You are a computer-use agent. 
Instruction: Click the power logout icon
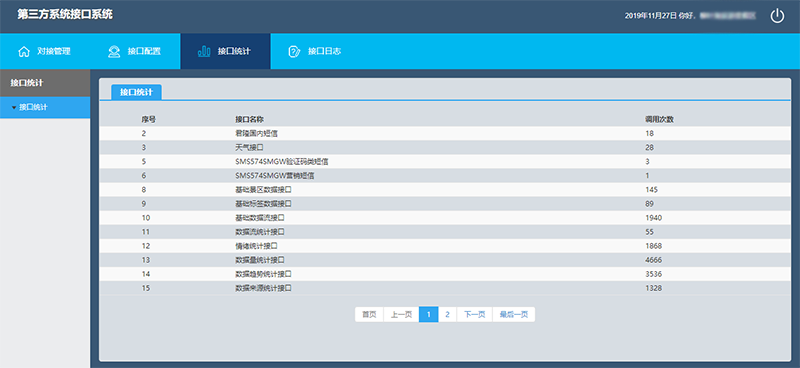tap(777, 16)
